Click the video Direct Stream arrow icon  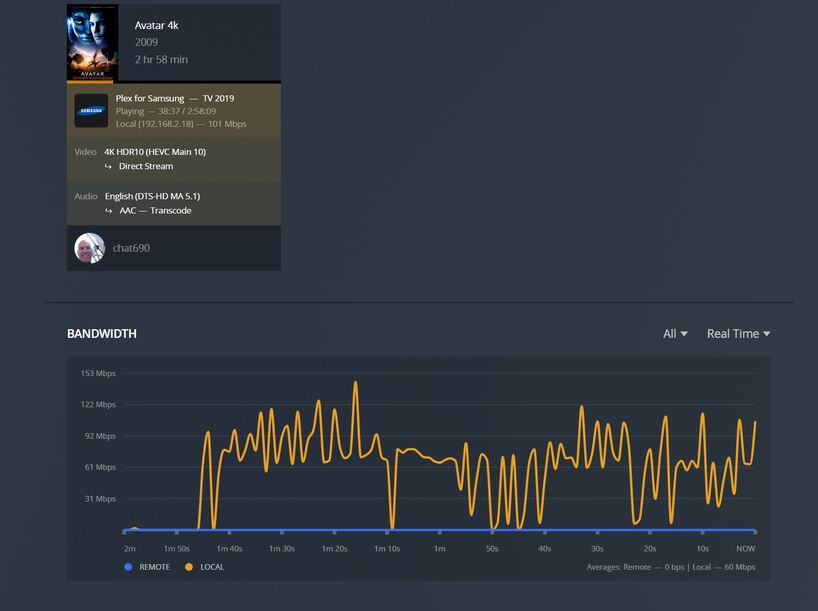[108, 166]
